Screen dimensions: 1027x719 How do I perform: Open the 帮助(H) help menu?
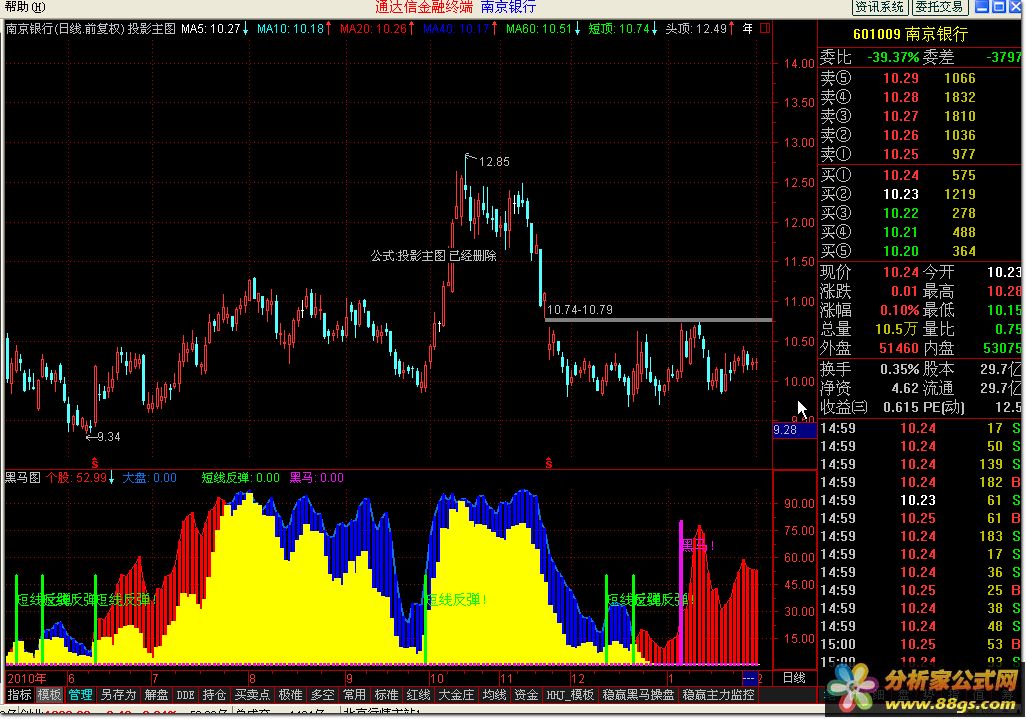[25, 7]
